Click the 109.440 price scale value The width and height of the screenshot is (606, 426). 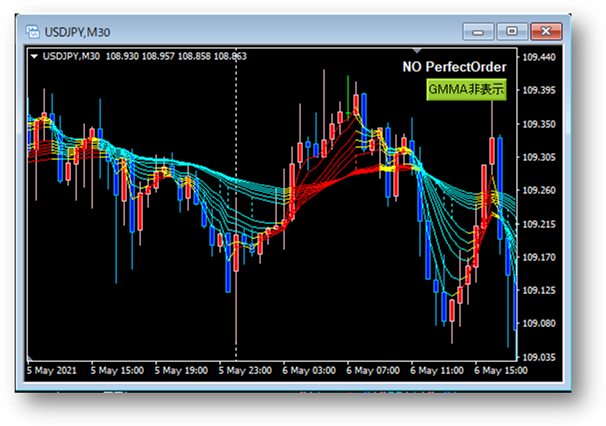point(539,57)
